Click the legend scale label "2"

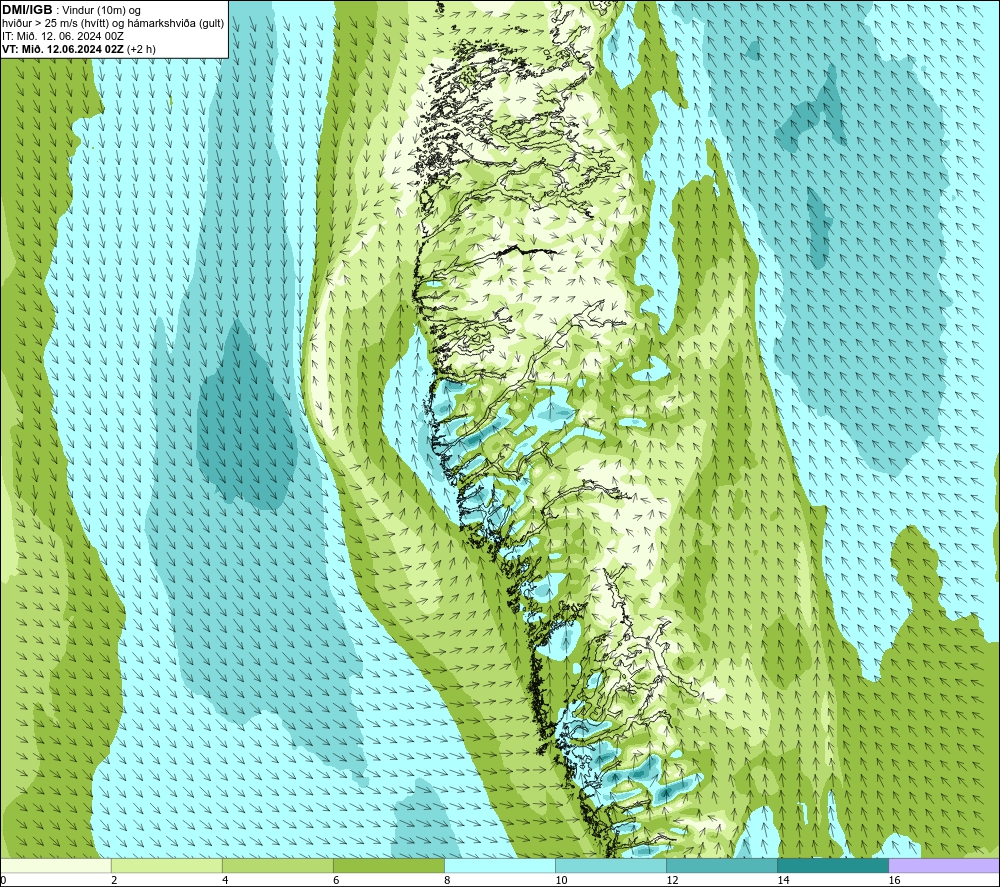(x=114, y=881)
